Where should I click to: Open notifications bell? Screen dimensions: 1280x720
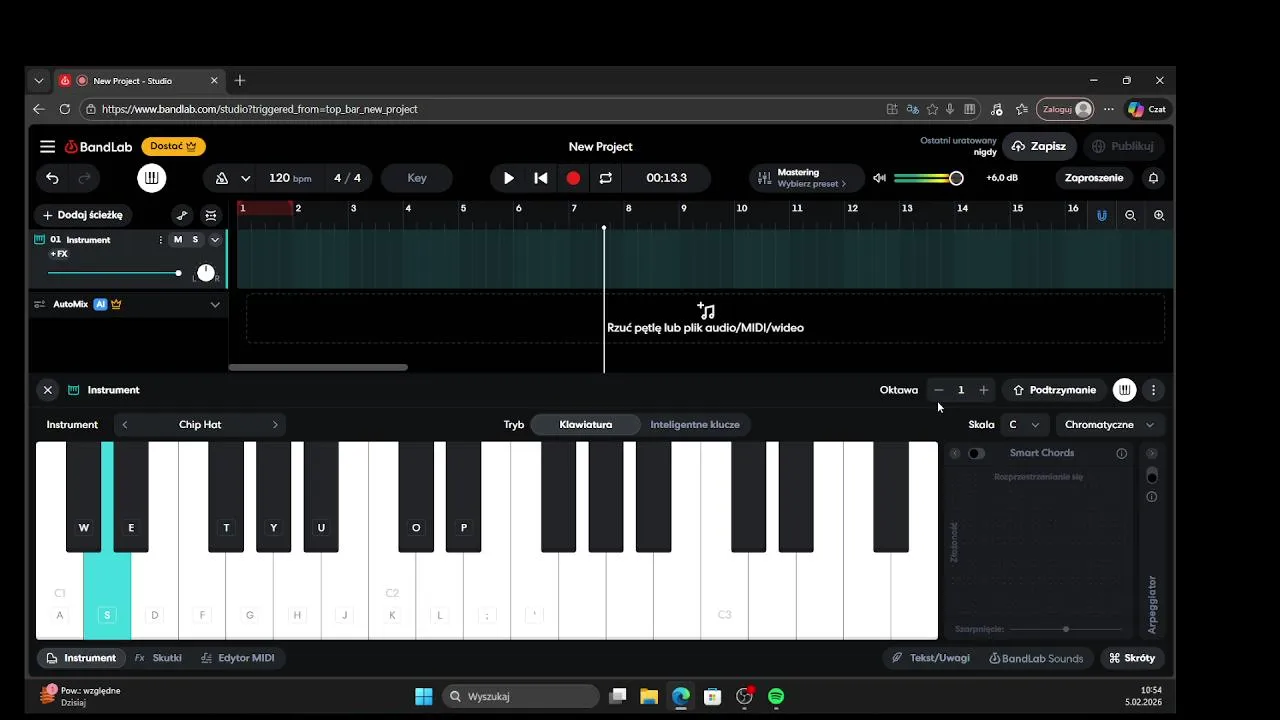(1153, 178)
